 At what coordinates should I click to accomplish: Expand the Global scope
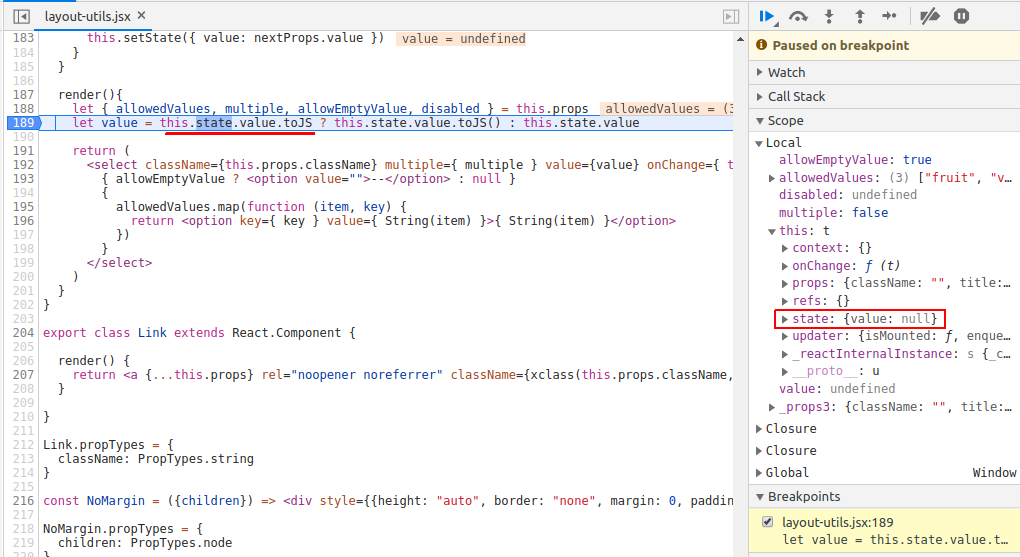(x=758, y=472)
